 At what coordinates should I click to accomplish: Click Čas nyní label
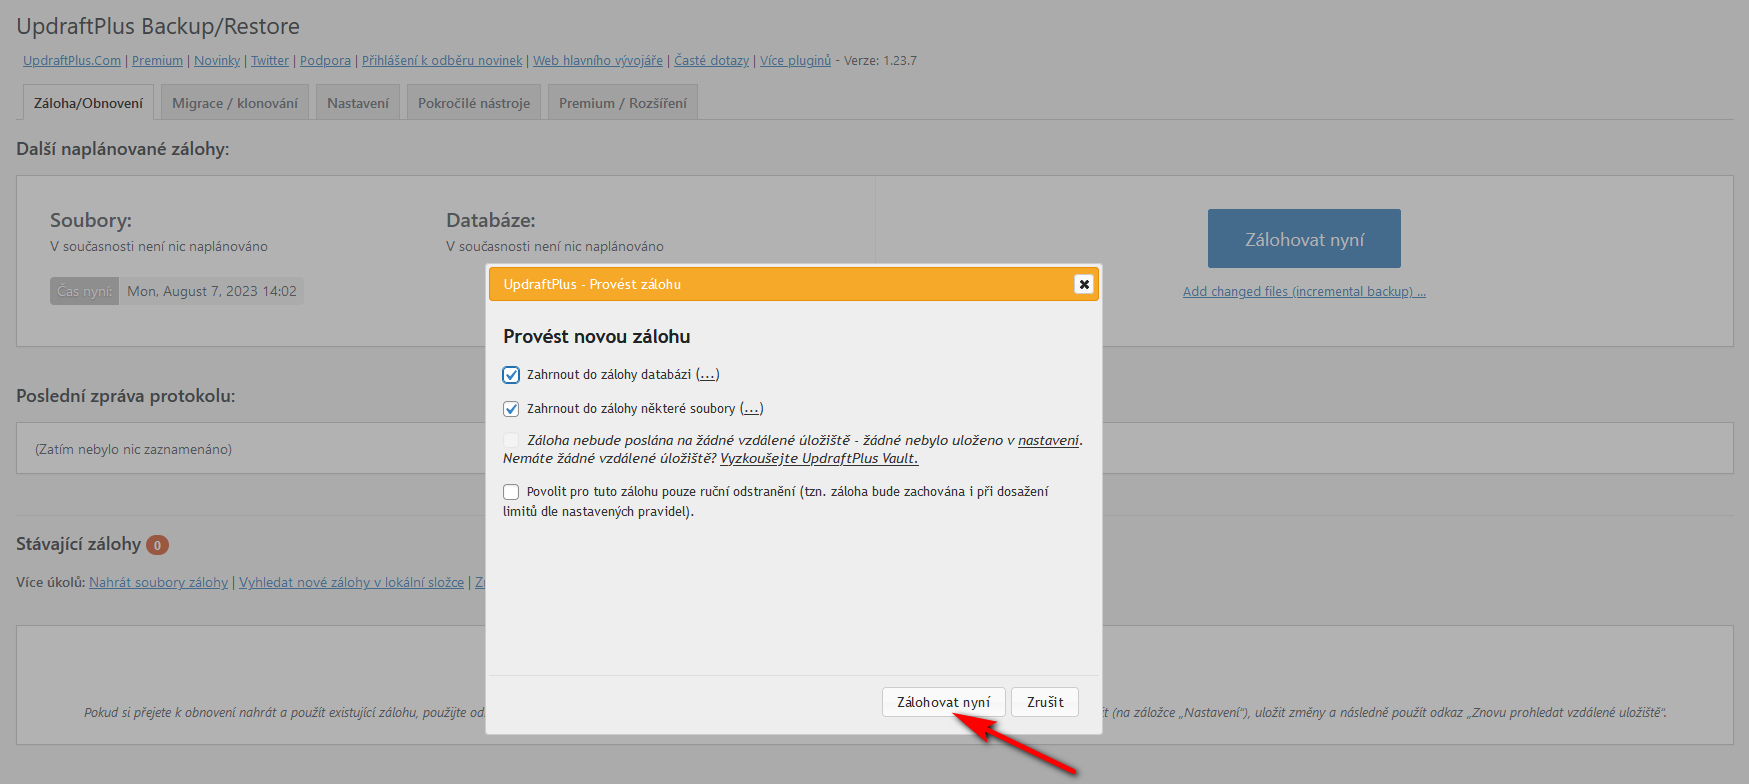(x=85, y=291)
